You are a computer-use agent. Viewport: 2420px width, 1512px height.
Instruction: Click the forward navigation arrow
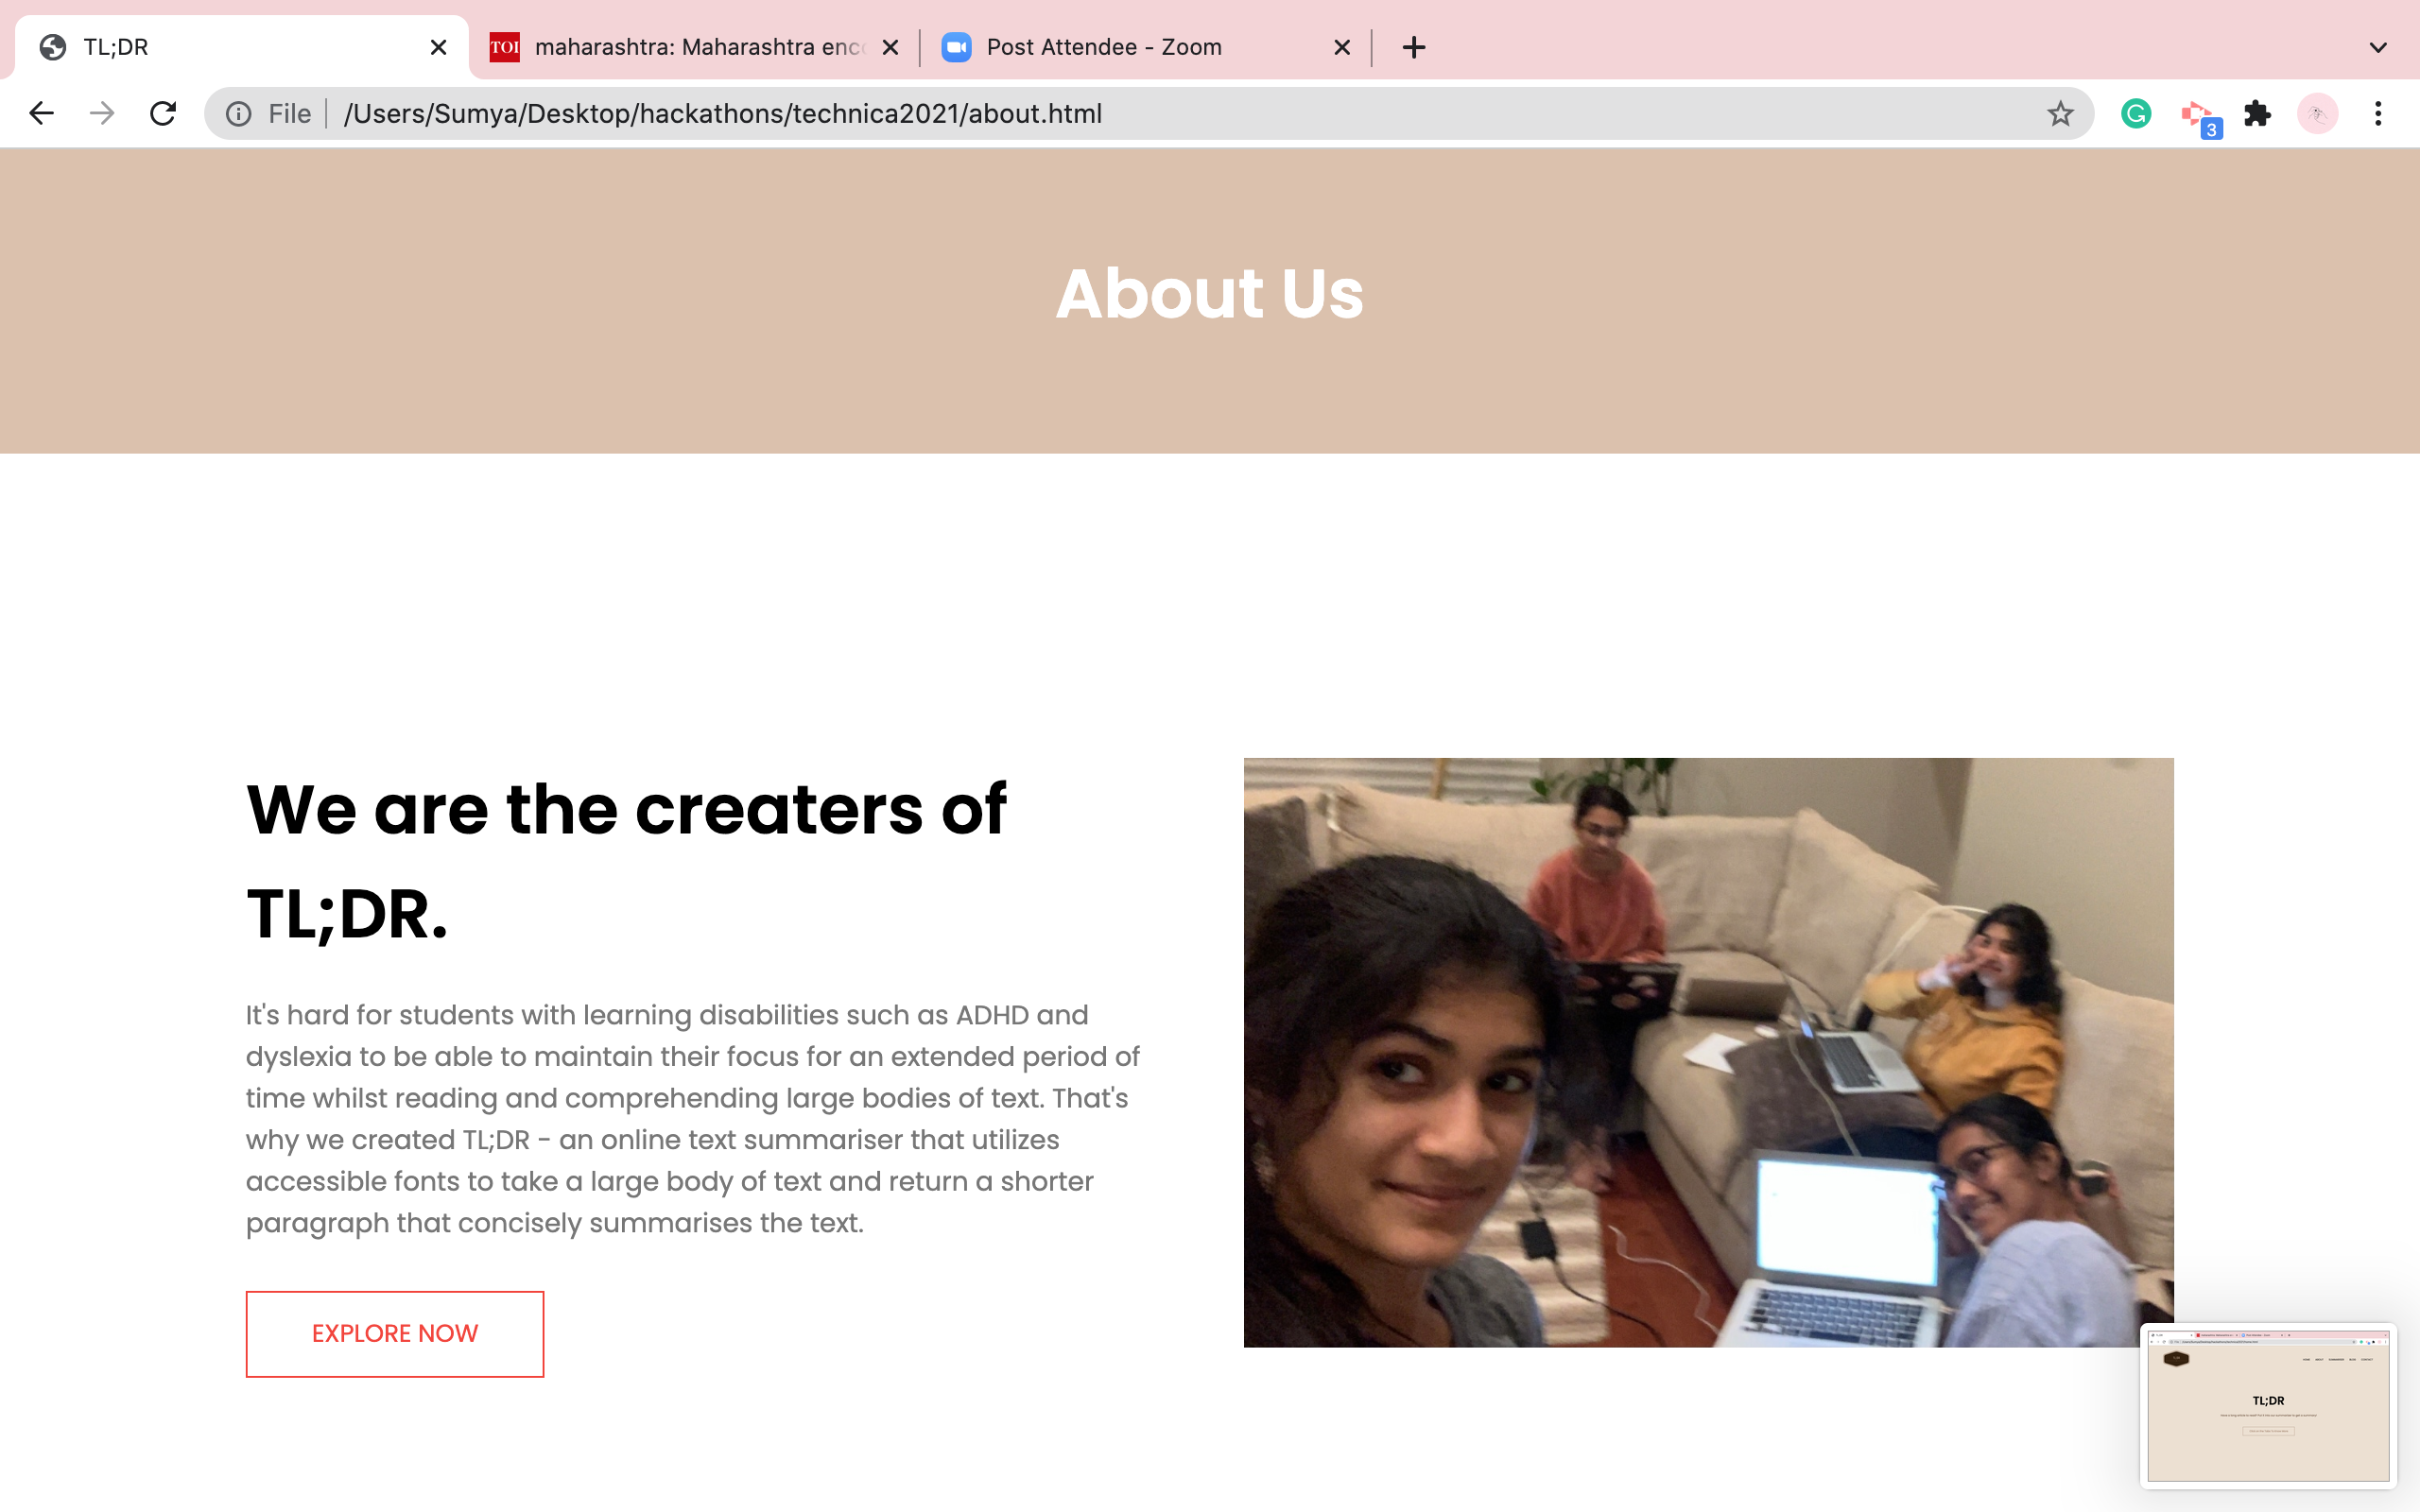point(102,114)
